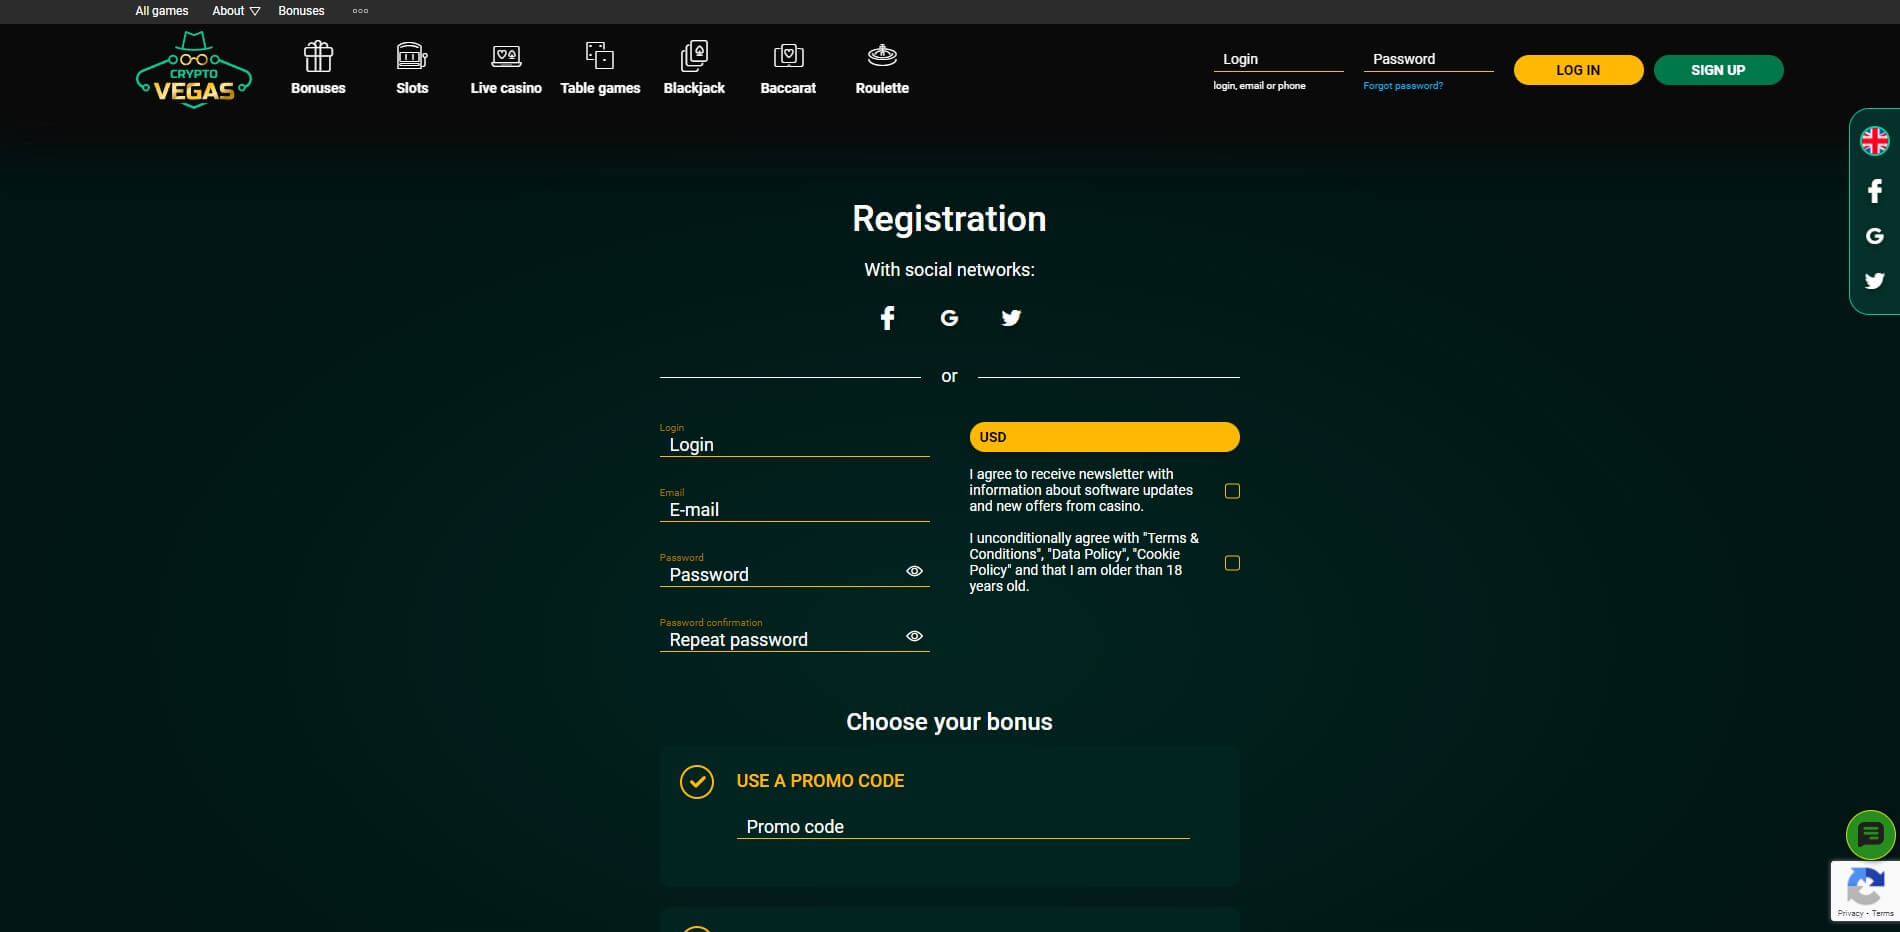
Task: Register with Google in registration form
Action: [949, 318]
